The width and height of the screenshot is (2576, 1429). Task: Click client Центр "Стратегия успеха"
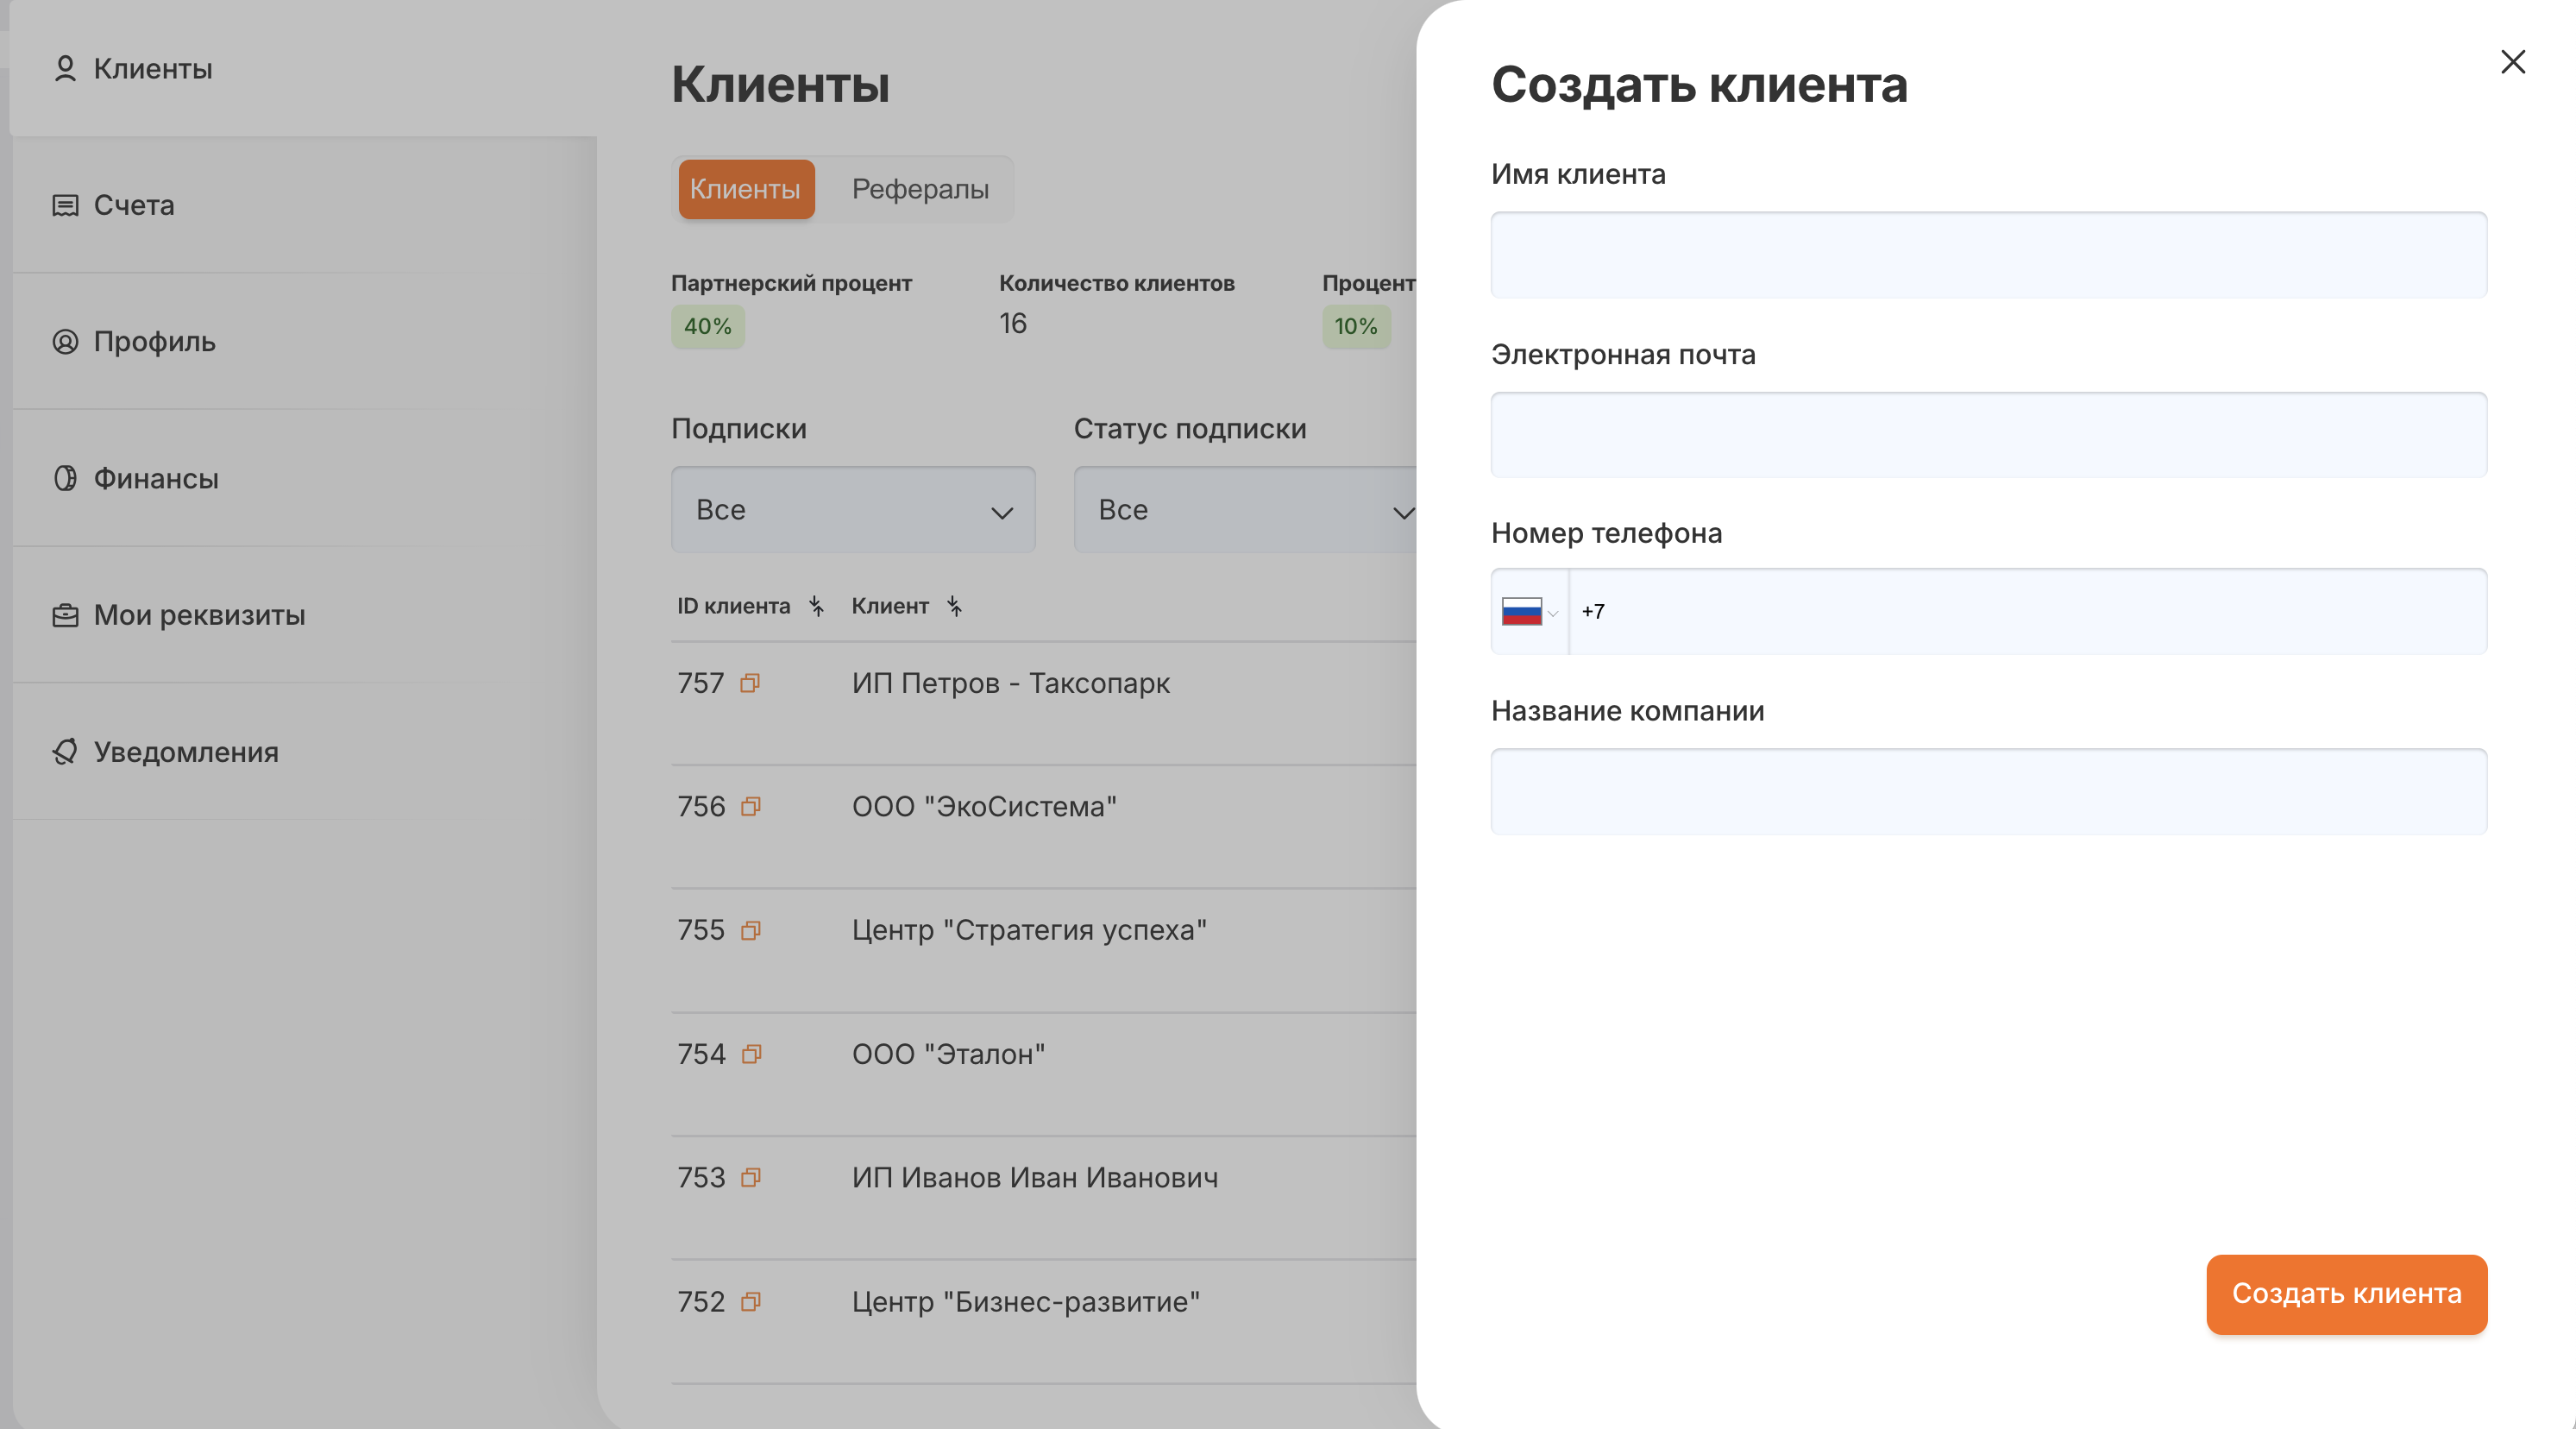[x=1029, y=930]
